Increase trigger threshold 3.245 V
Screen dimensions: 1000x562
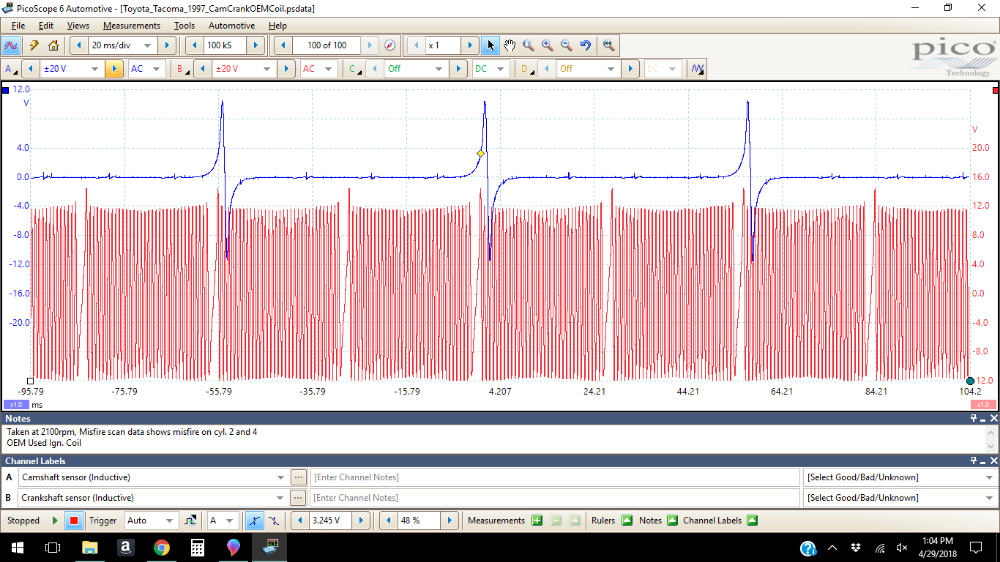pos(361,521)
